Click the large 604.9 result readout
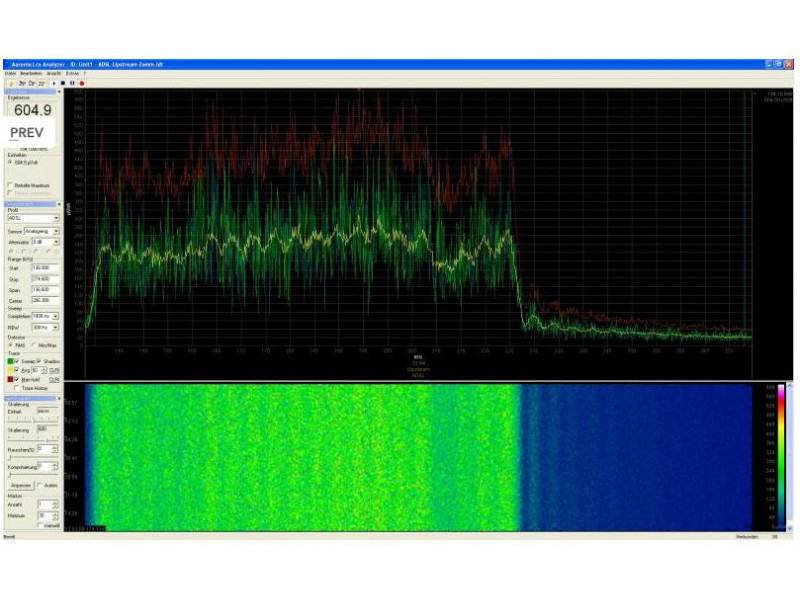The width and height of the screenshot is (800, 600). (x=33, y=110)
